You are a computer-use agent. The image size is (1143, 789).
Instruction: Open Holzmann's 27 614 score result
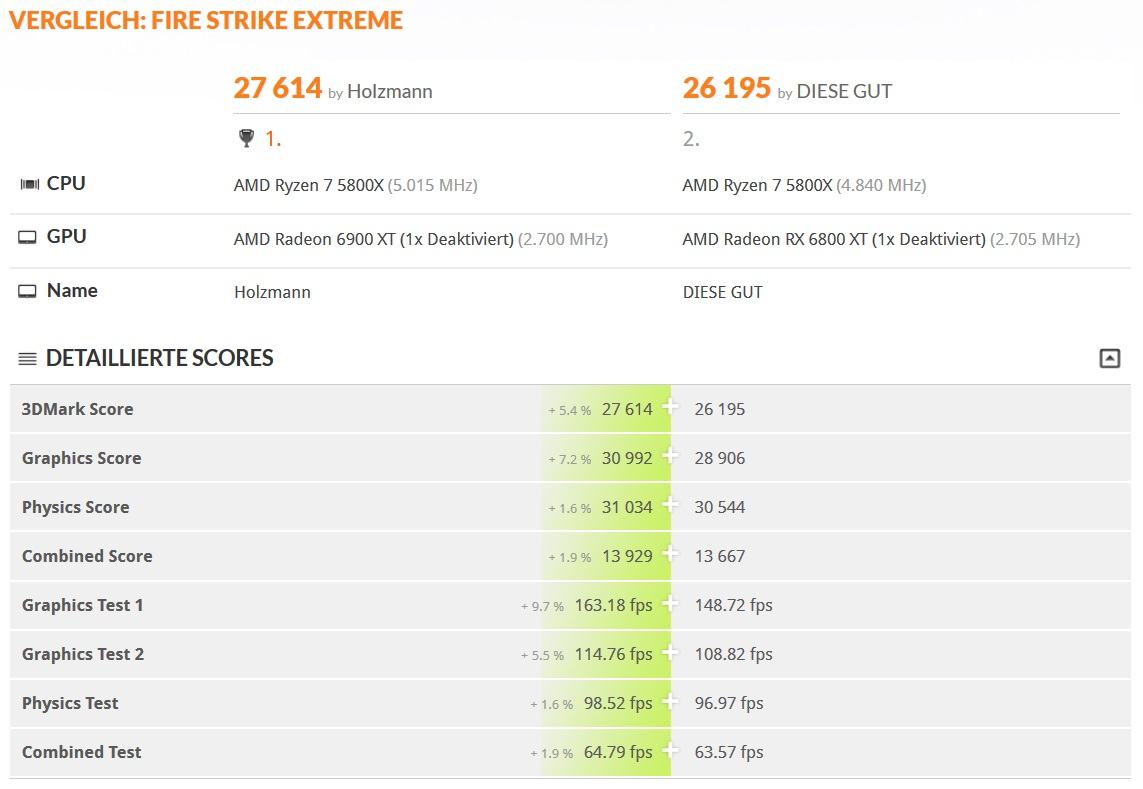tap(278, 88)
